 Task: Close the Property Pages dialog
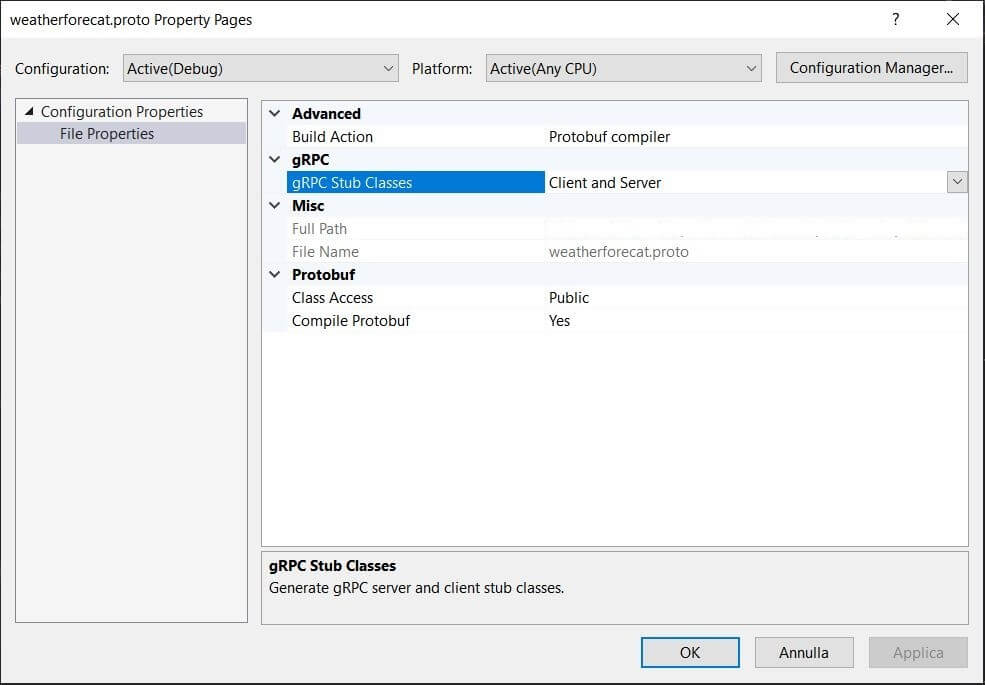tap(953, 19)
